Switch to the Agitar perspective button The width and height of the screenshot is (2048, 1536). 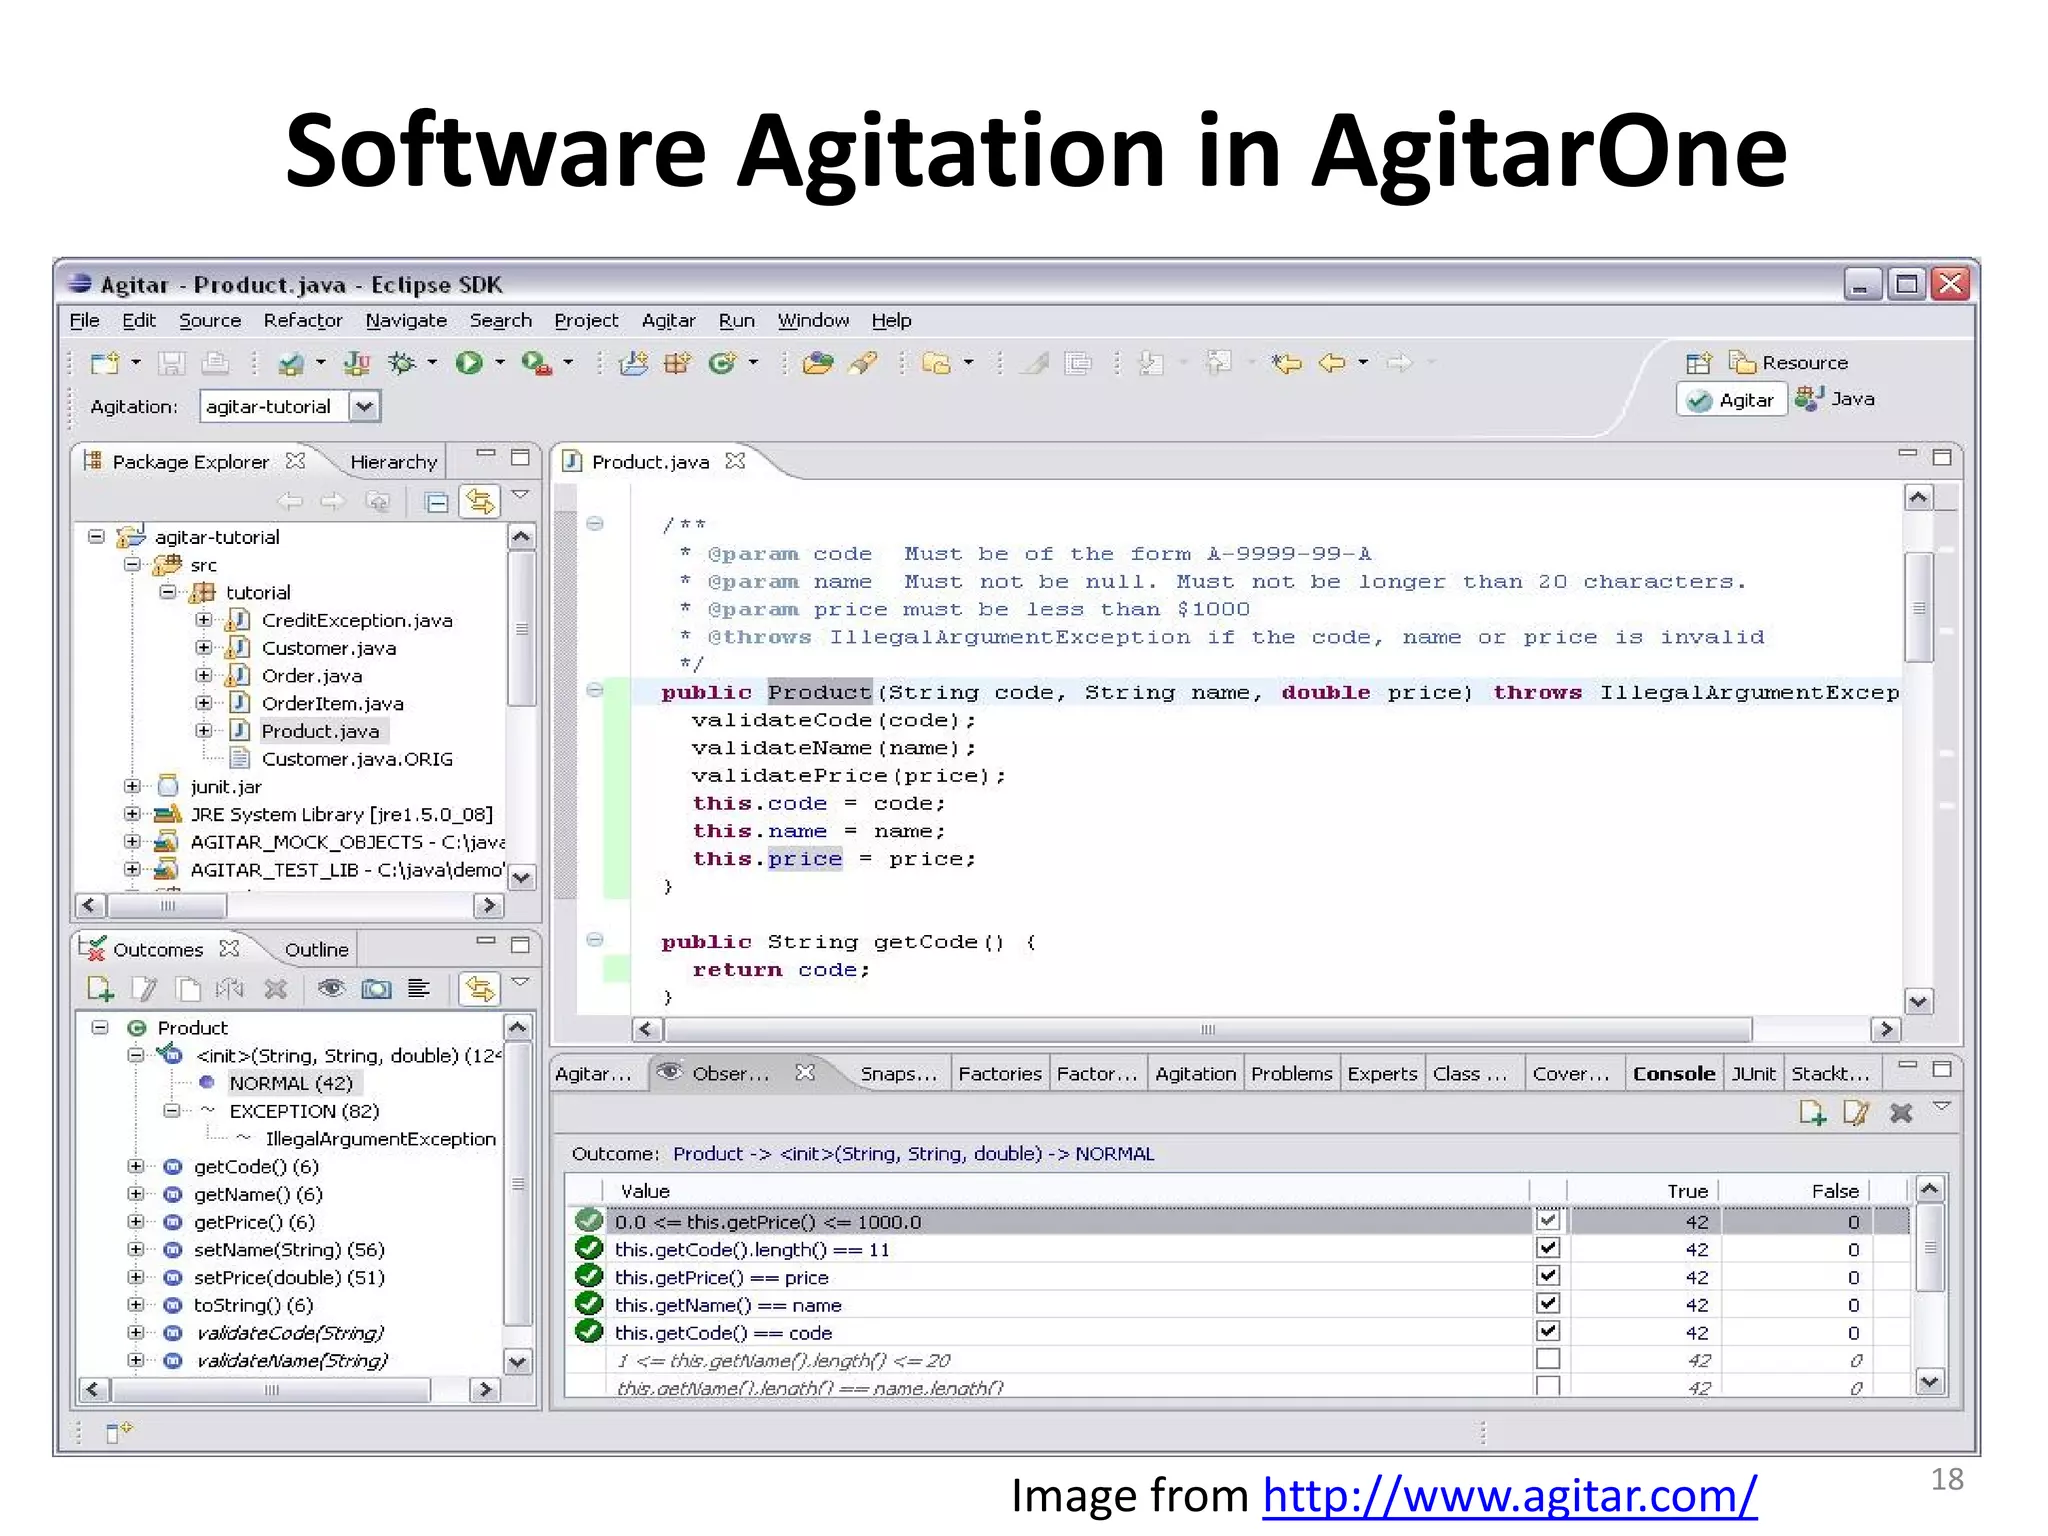(x=1731, y=400)
